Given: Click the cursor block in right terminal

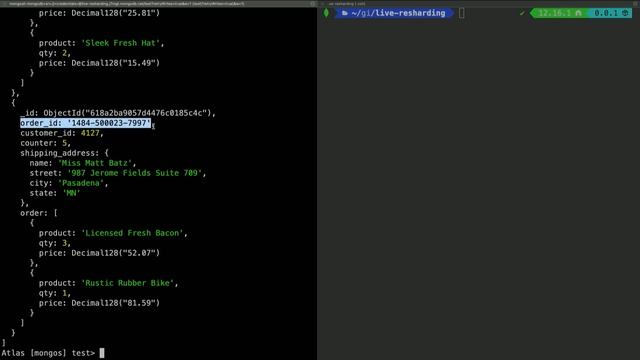Looking at the screenshot, I should (x=462, y=13).
